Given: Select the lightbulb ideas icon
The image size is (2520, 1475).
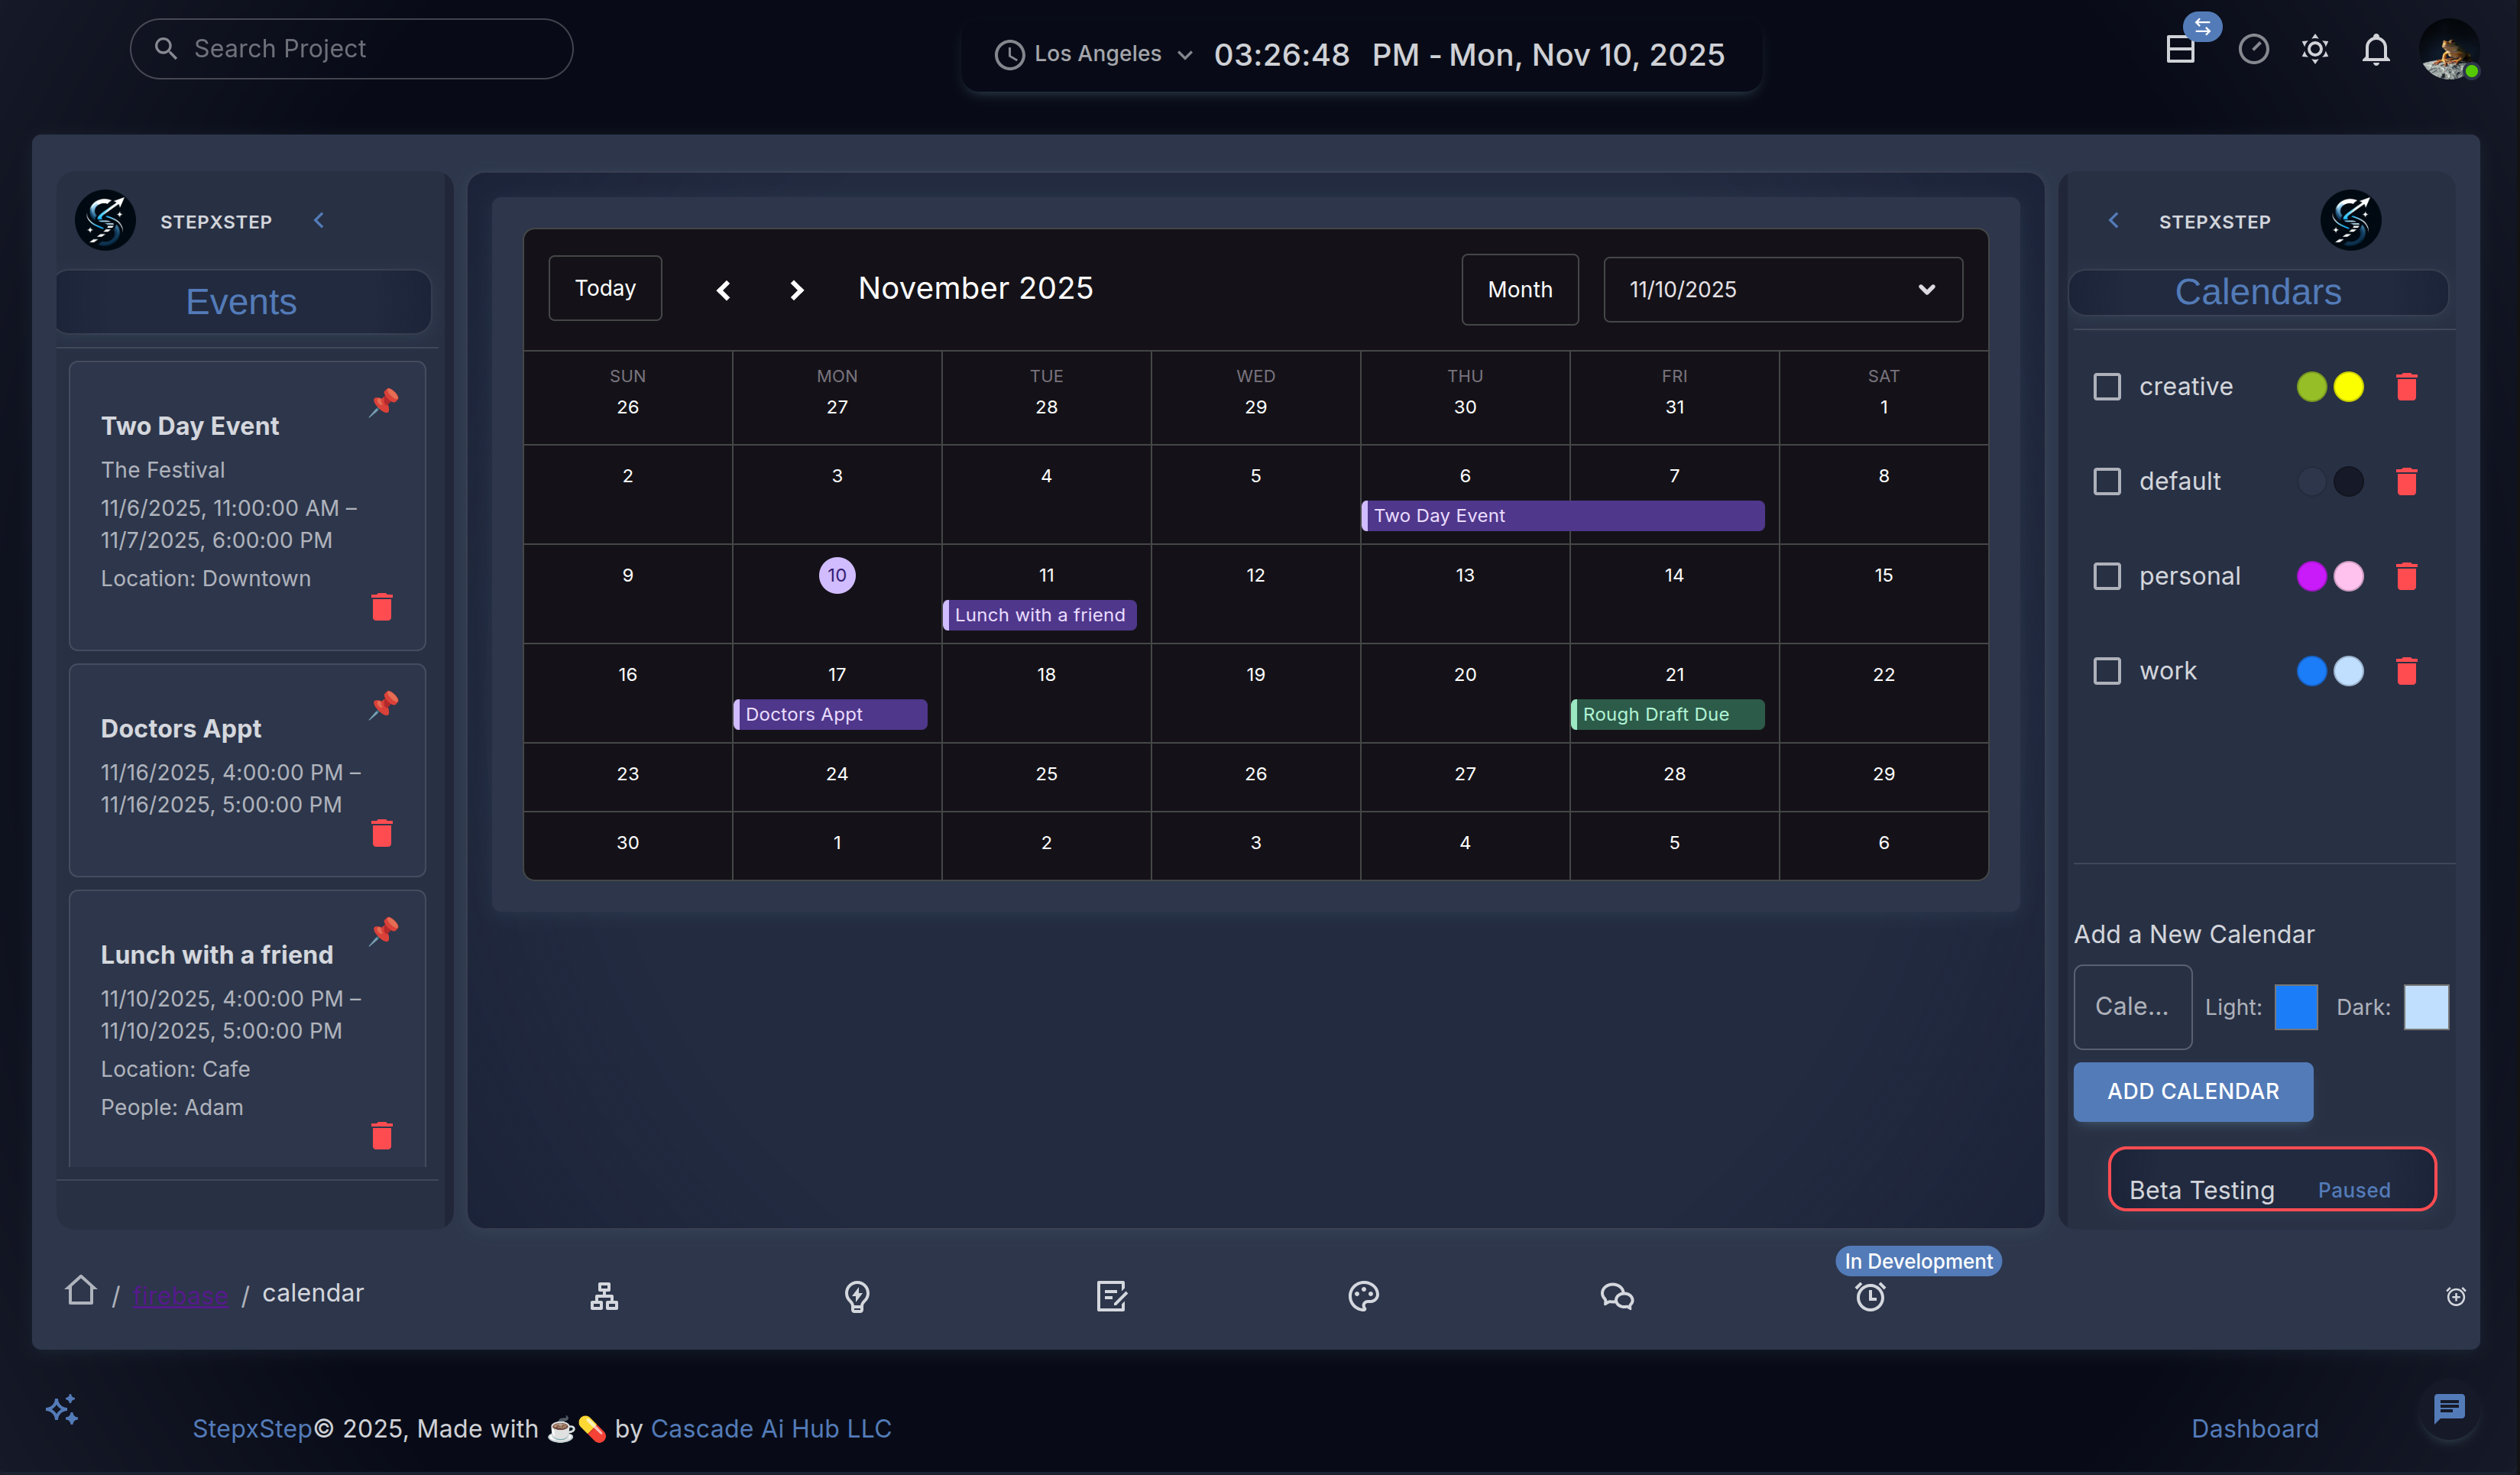Looking at the screenshot, I should (857, 1296).
